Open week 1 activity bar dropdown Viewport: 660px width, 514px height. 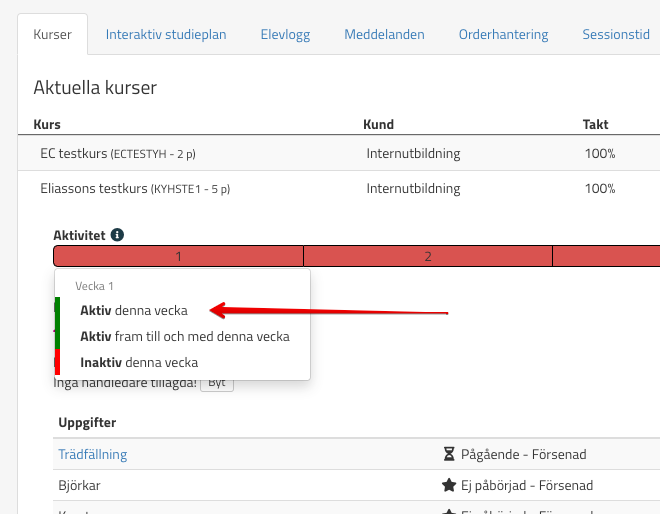pos(178,256)
